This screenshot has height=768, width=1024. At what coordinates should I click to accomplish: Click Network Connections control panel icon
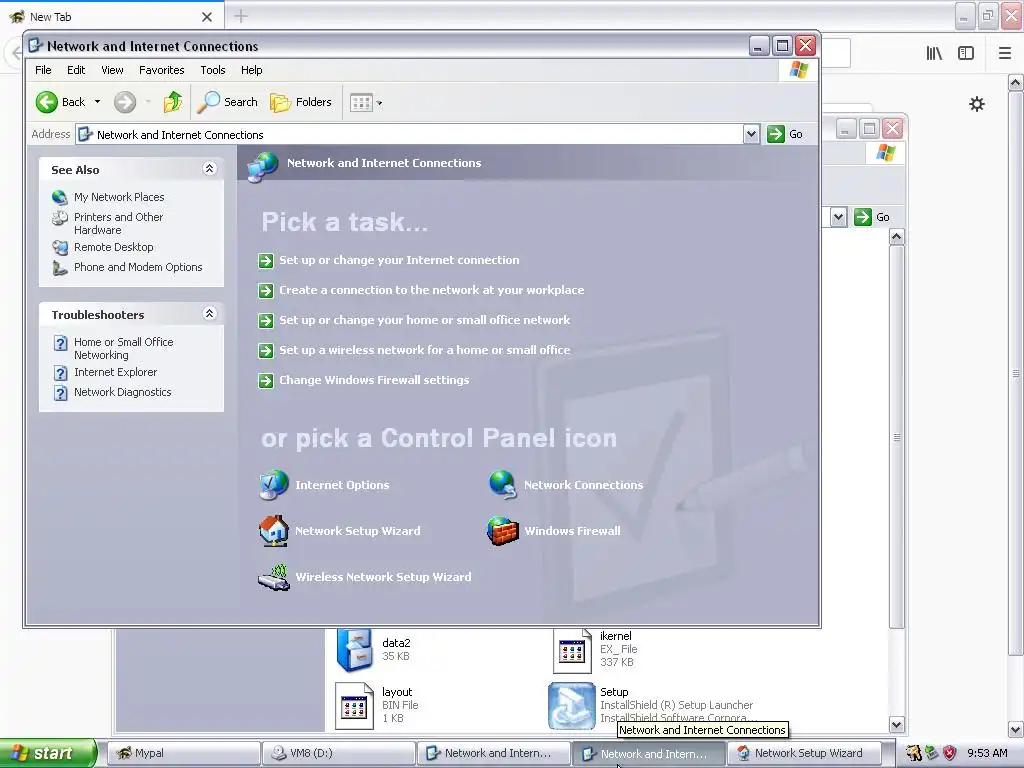(x=502, y=485)
